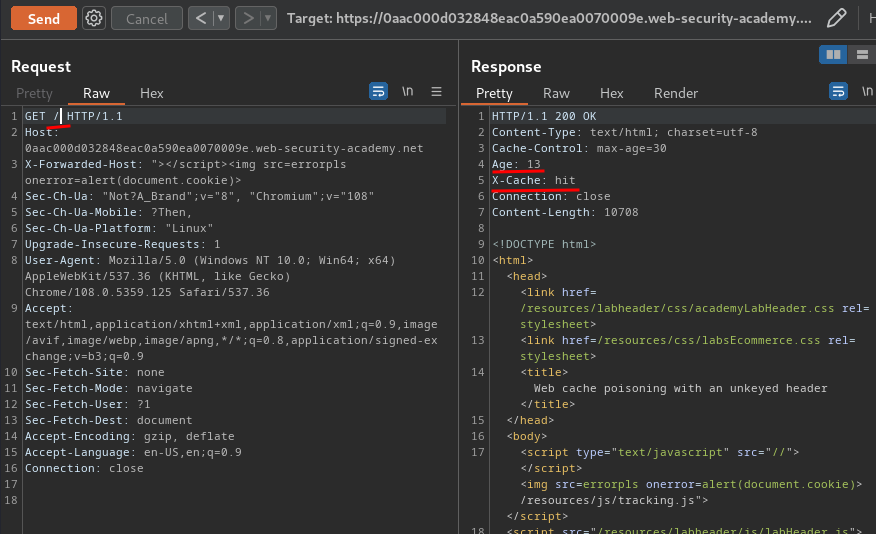Click the GET / HTTP/1.1 request line

click(x=73, y=116)
